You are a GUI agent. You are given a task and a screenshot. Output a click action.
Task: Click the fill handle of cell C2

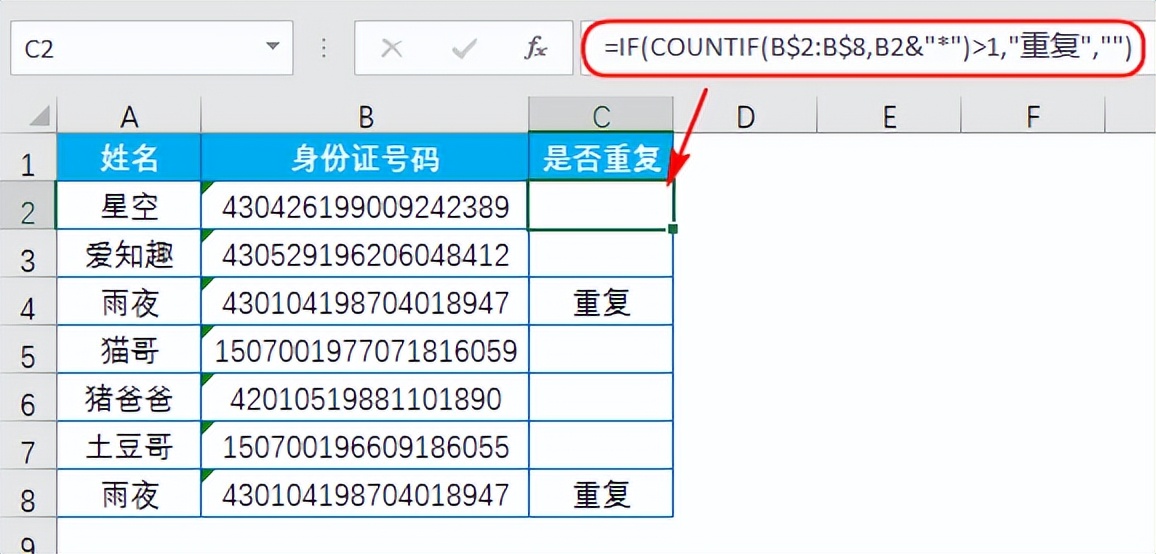[673, 229]
